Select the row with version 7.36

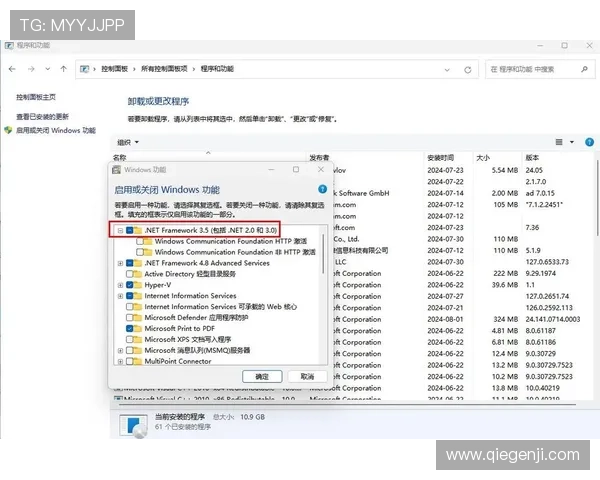(463, 228)
